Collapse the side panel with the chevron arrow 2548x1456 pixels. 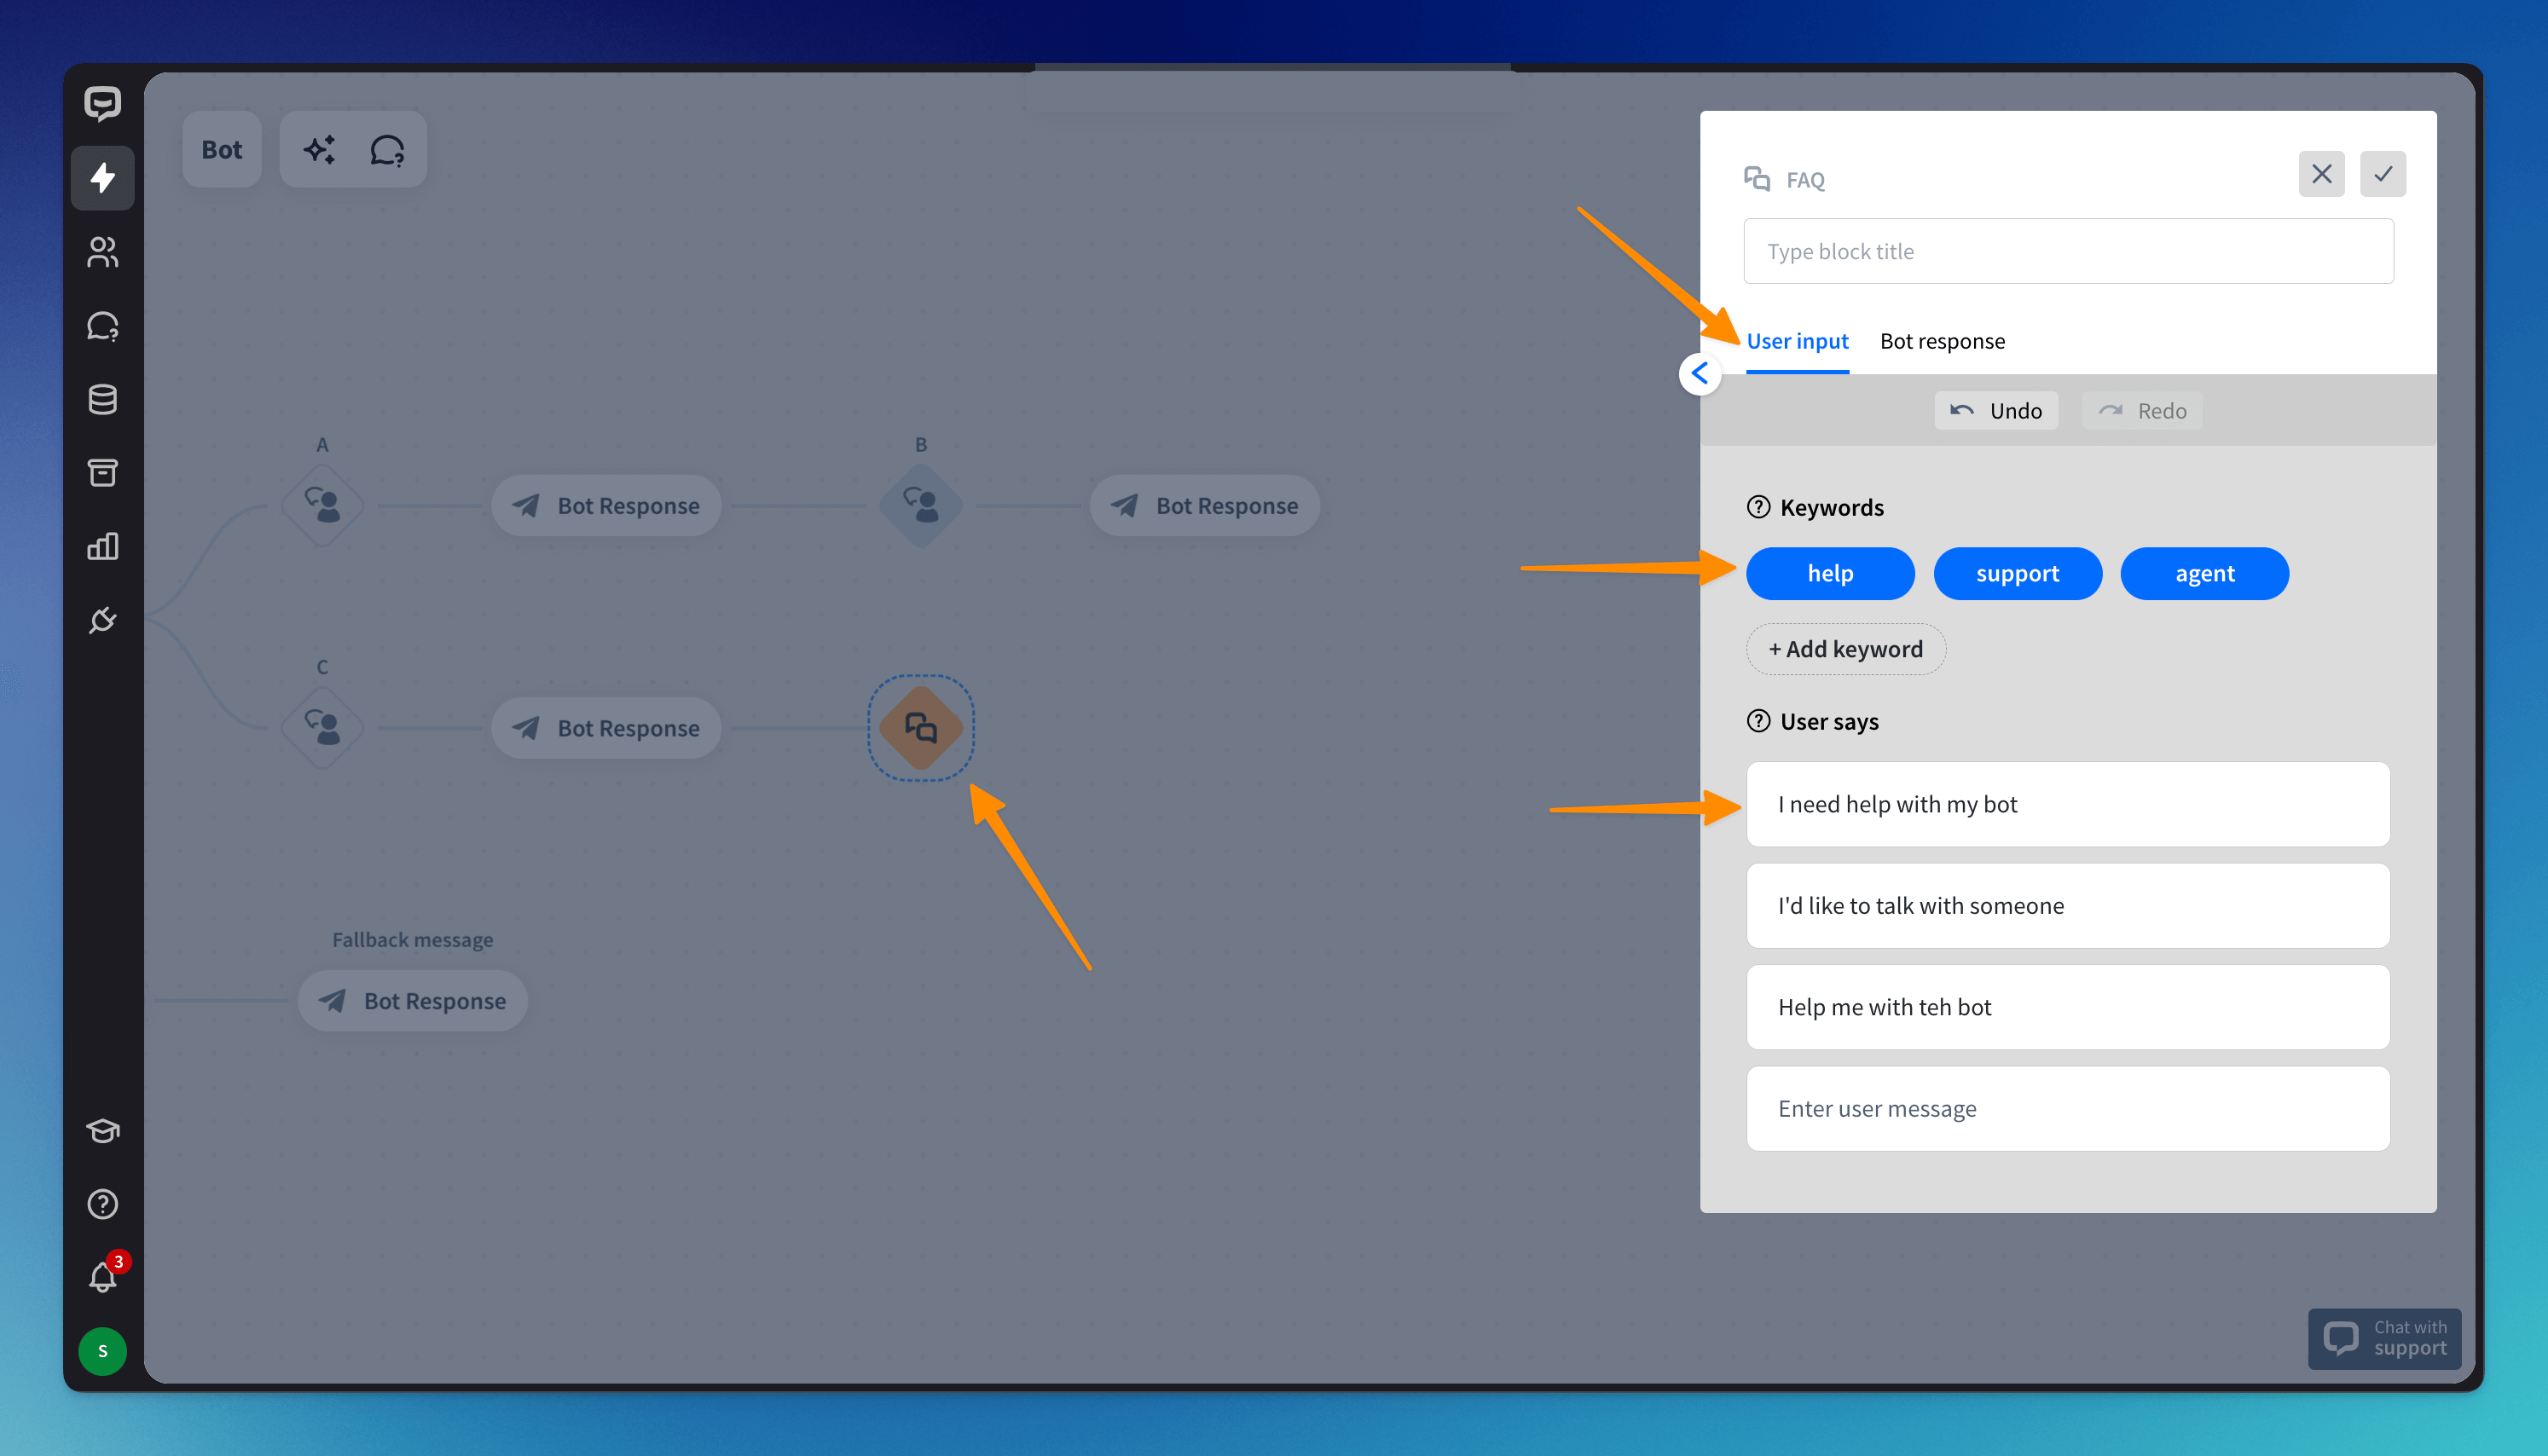1699,374
